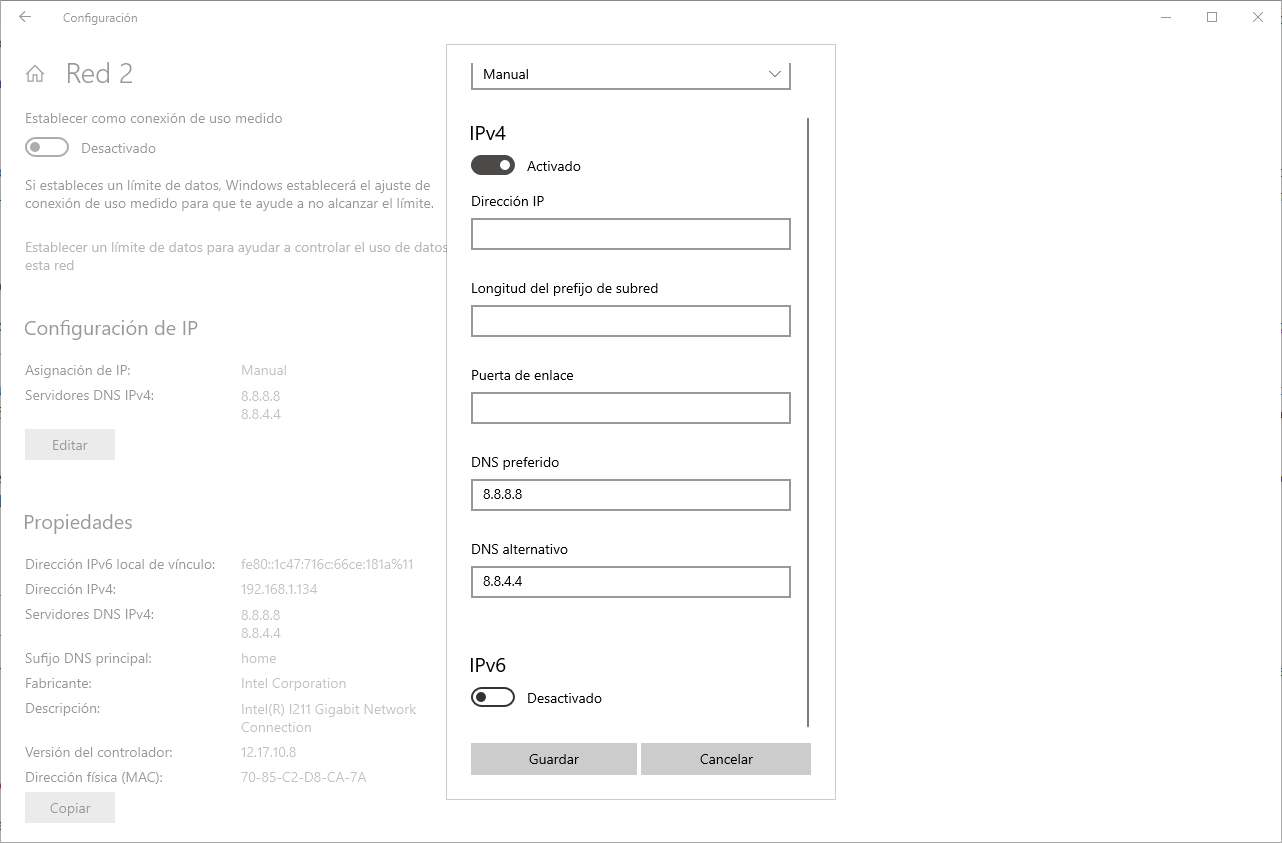Open the Manual IP assignment dropdown
Screen dimensions: 1282x843
coord(630,75)
